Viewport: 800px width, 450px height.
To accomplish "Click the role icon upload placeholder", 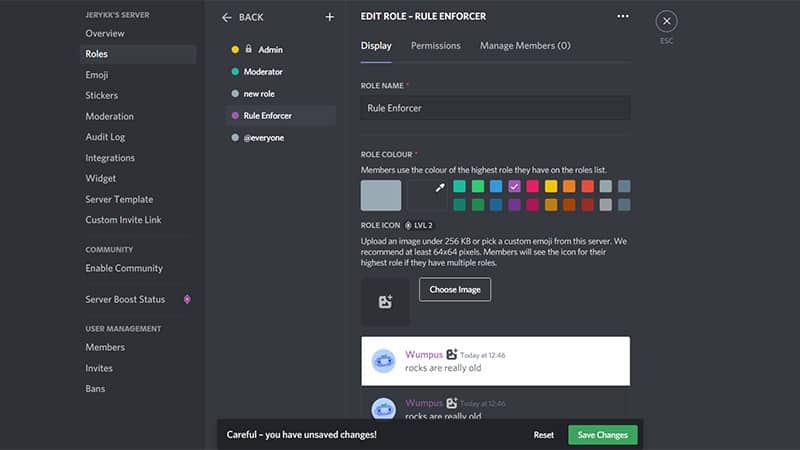I will tap(385, 302).
